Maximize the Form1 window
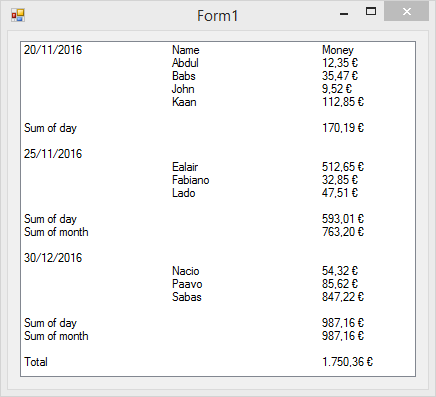This screenshot has width=436, height=397. point(371,12)
